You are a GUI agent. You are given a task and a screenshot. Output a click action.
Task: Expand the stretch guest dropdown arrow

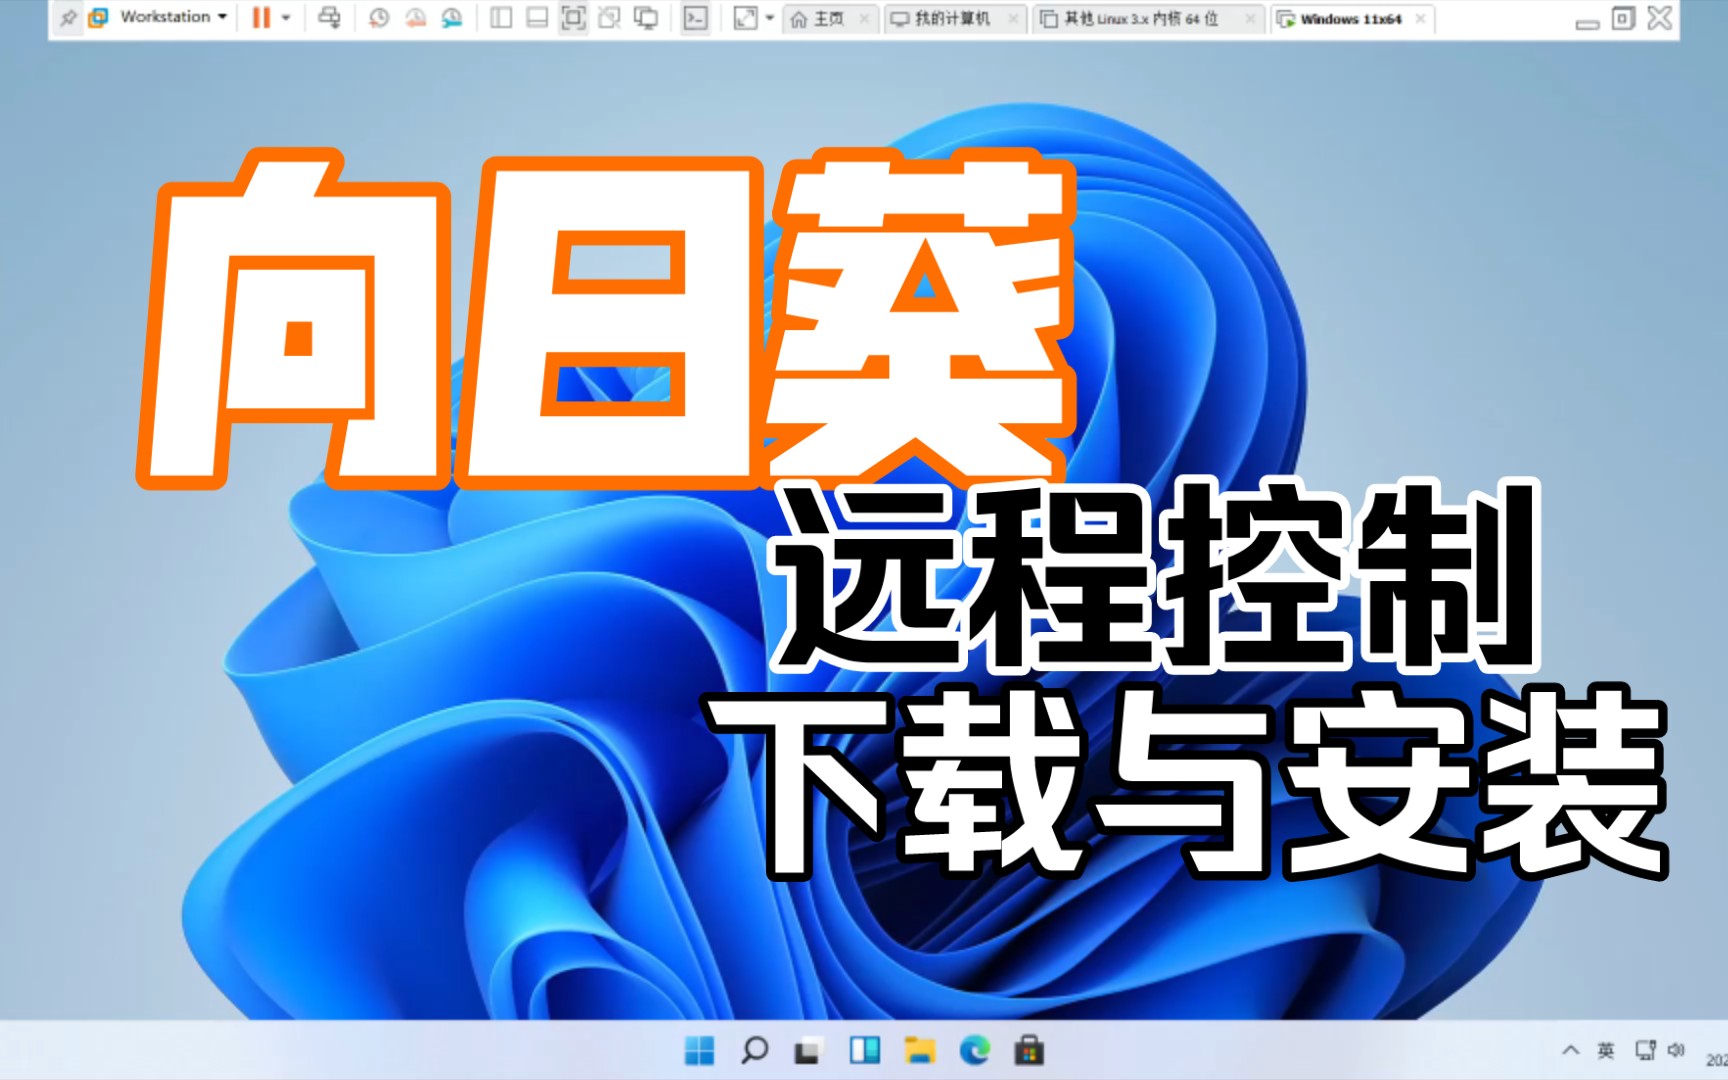[770, 18]
